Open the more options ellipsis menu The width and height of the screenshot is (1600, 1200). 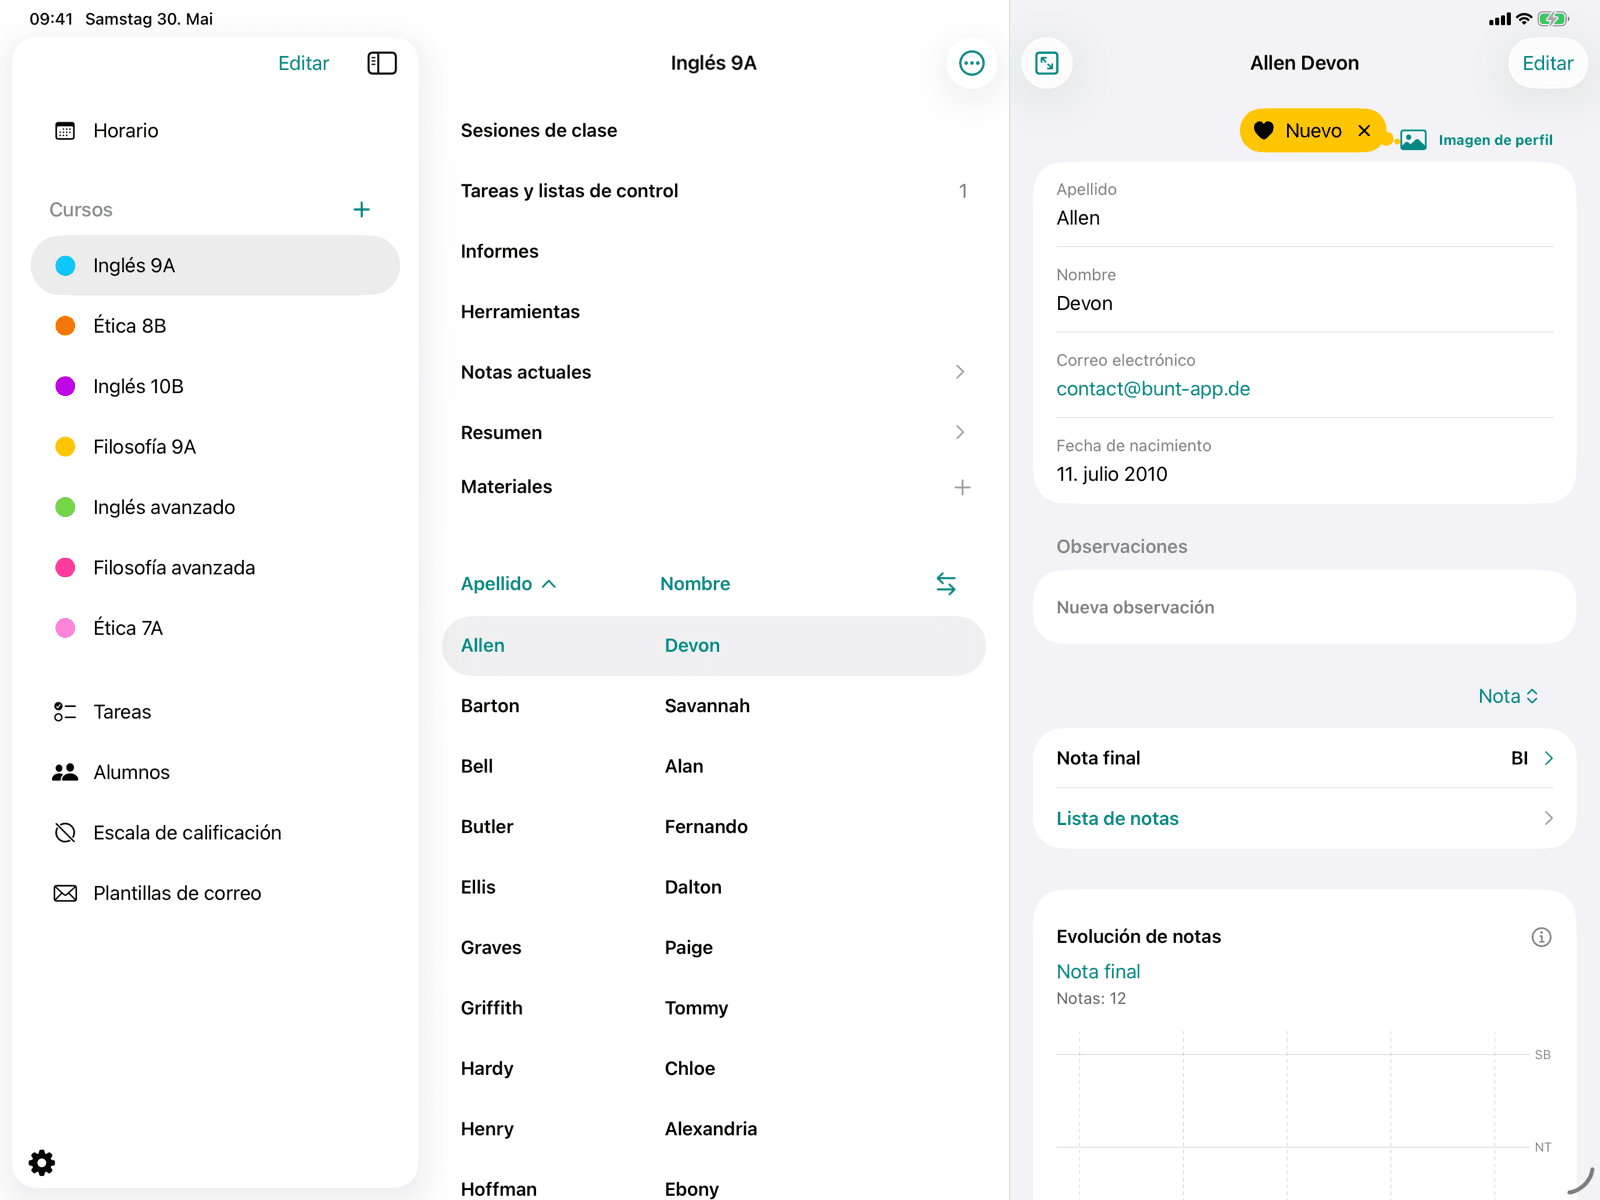pos(971,63)
